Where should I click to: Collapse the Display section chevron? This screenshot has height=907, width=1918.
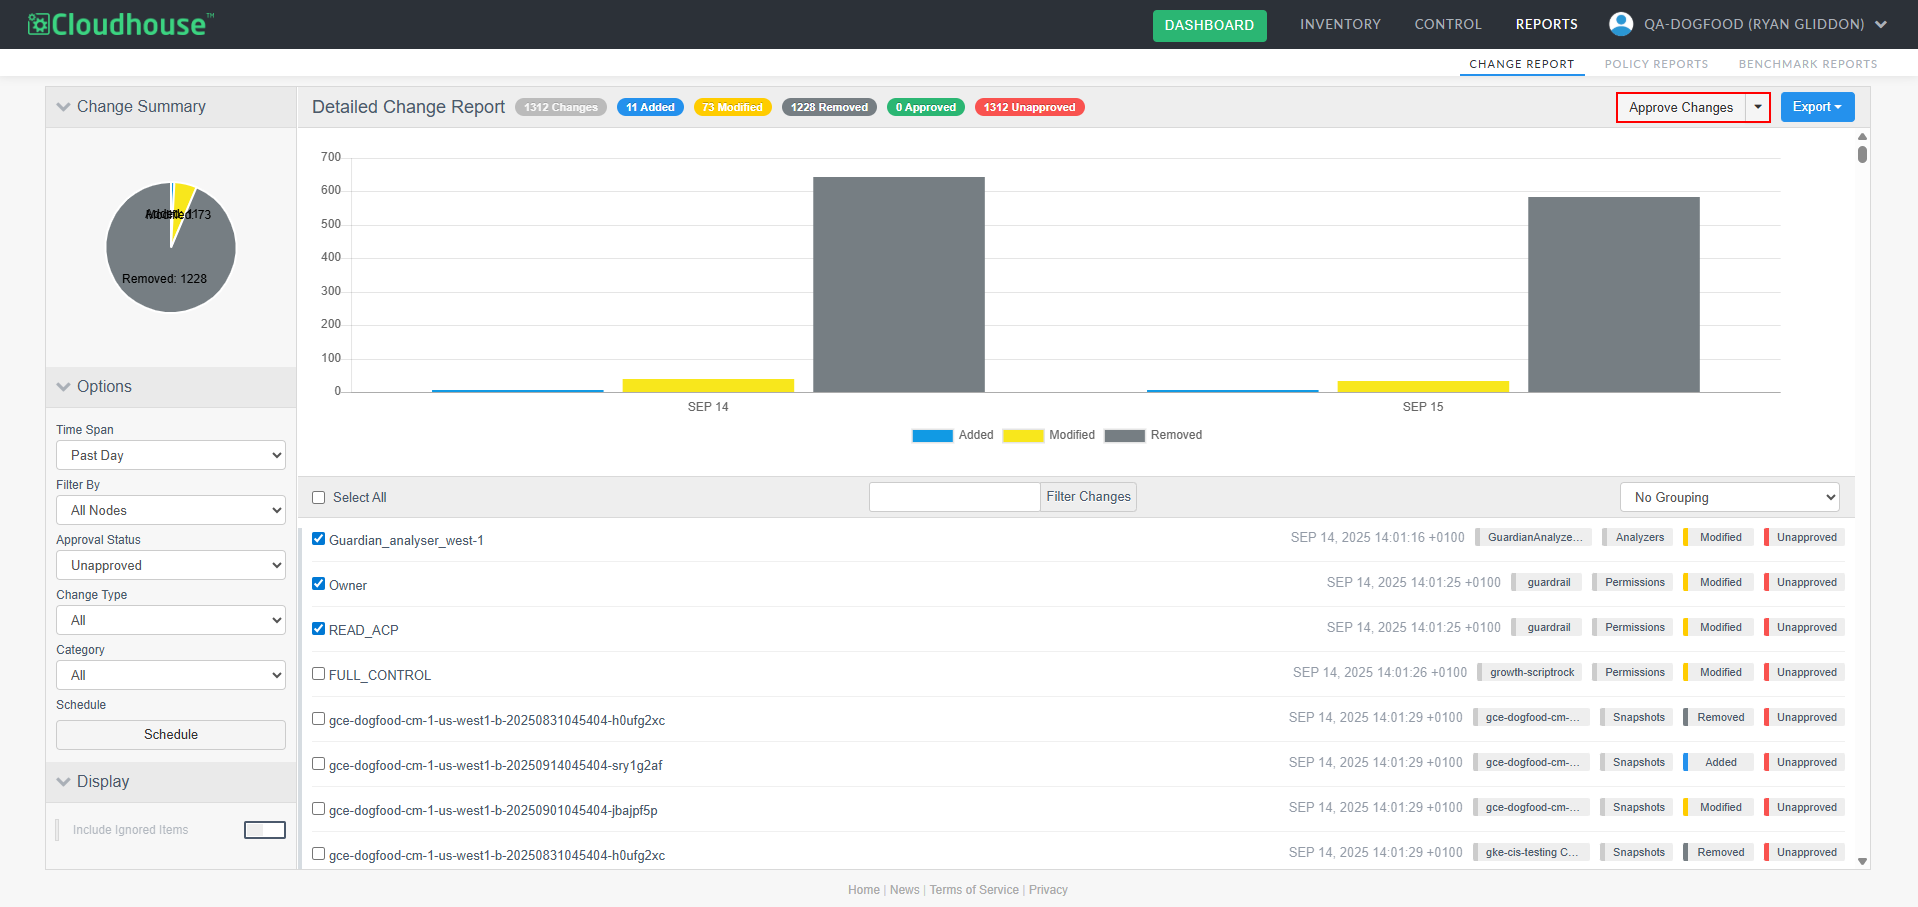pos(64,782)
